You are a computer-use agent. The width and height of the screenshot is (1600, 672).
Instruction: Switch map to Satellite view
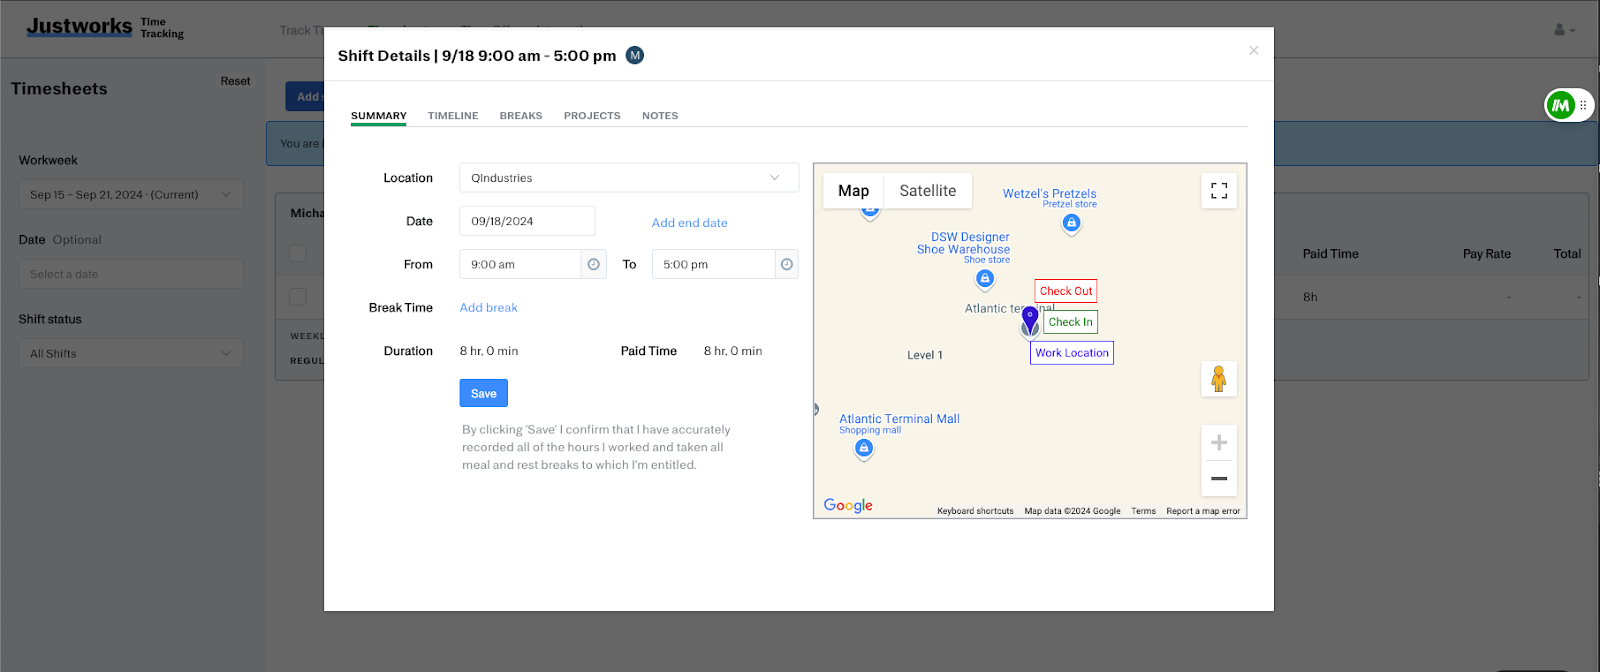click(927, 191)
